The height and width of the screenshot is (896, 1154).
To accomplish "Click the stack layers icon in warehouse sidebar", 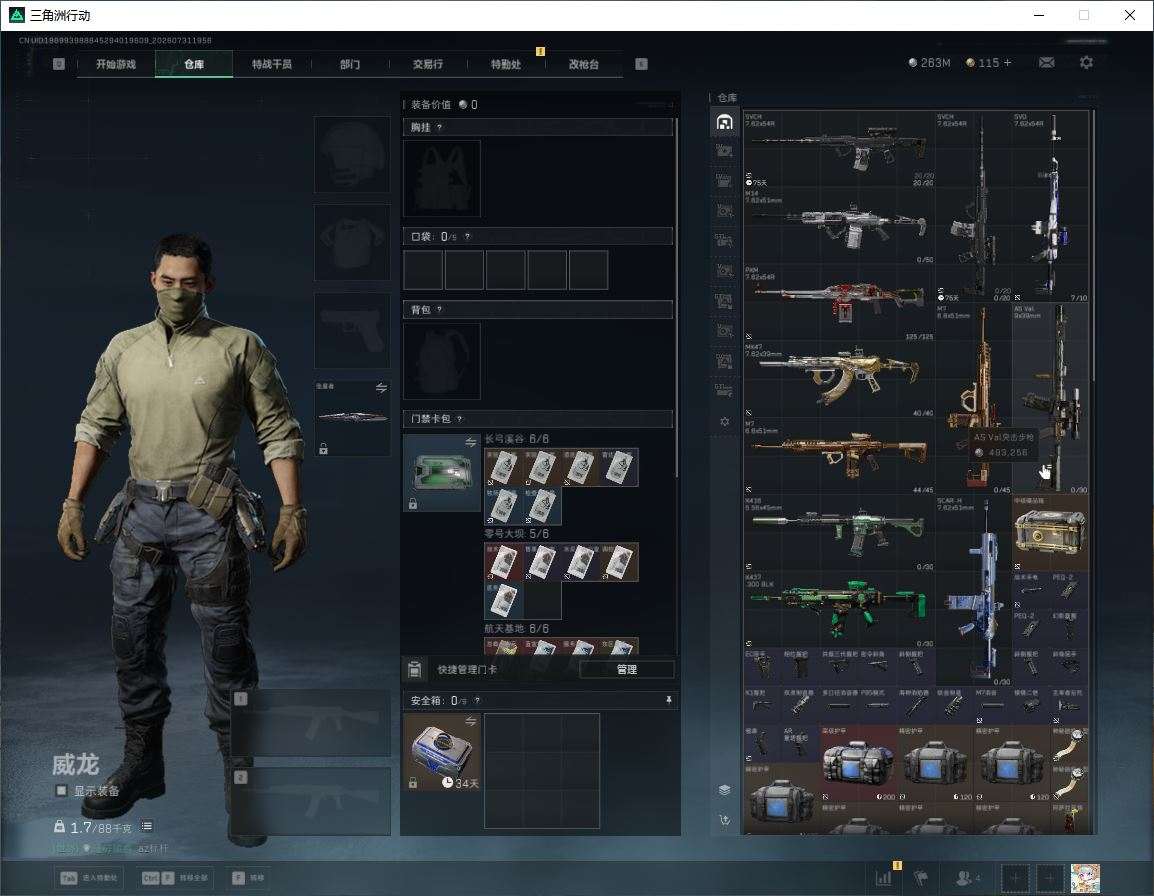I will tap(724, 790).
